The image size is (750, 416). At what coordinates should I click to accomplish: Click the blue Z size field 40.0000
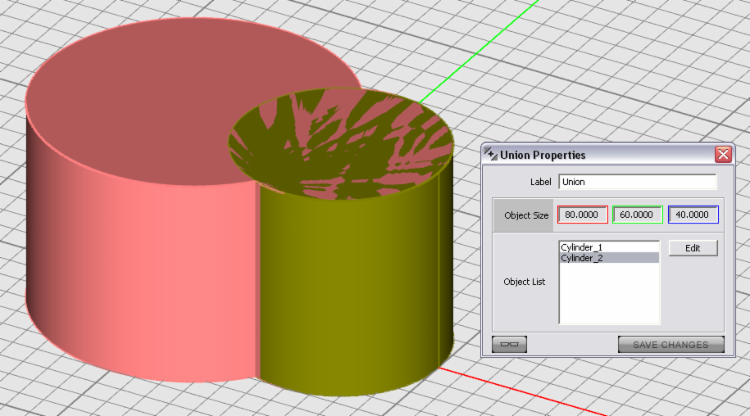coord(693,215)
